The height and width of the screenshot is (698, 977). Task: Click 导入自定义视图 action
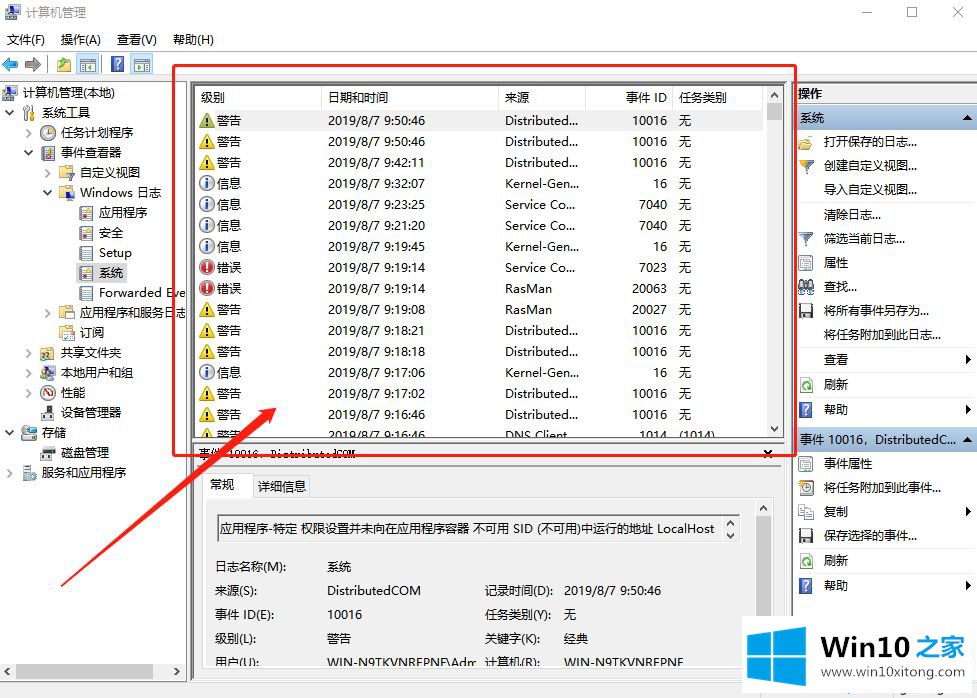tap(870, 189)
